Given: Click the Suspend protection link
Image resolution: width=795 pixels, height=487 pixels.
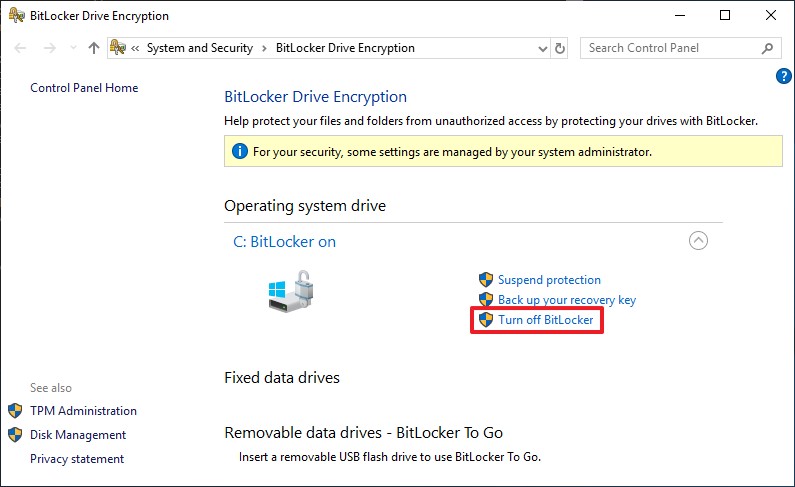Looking at the screenshot, I should pos(549,280).
